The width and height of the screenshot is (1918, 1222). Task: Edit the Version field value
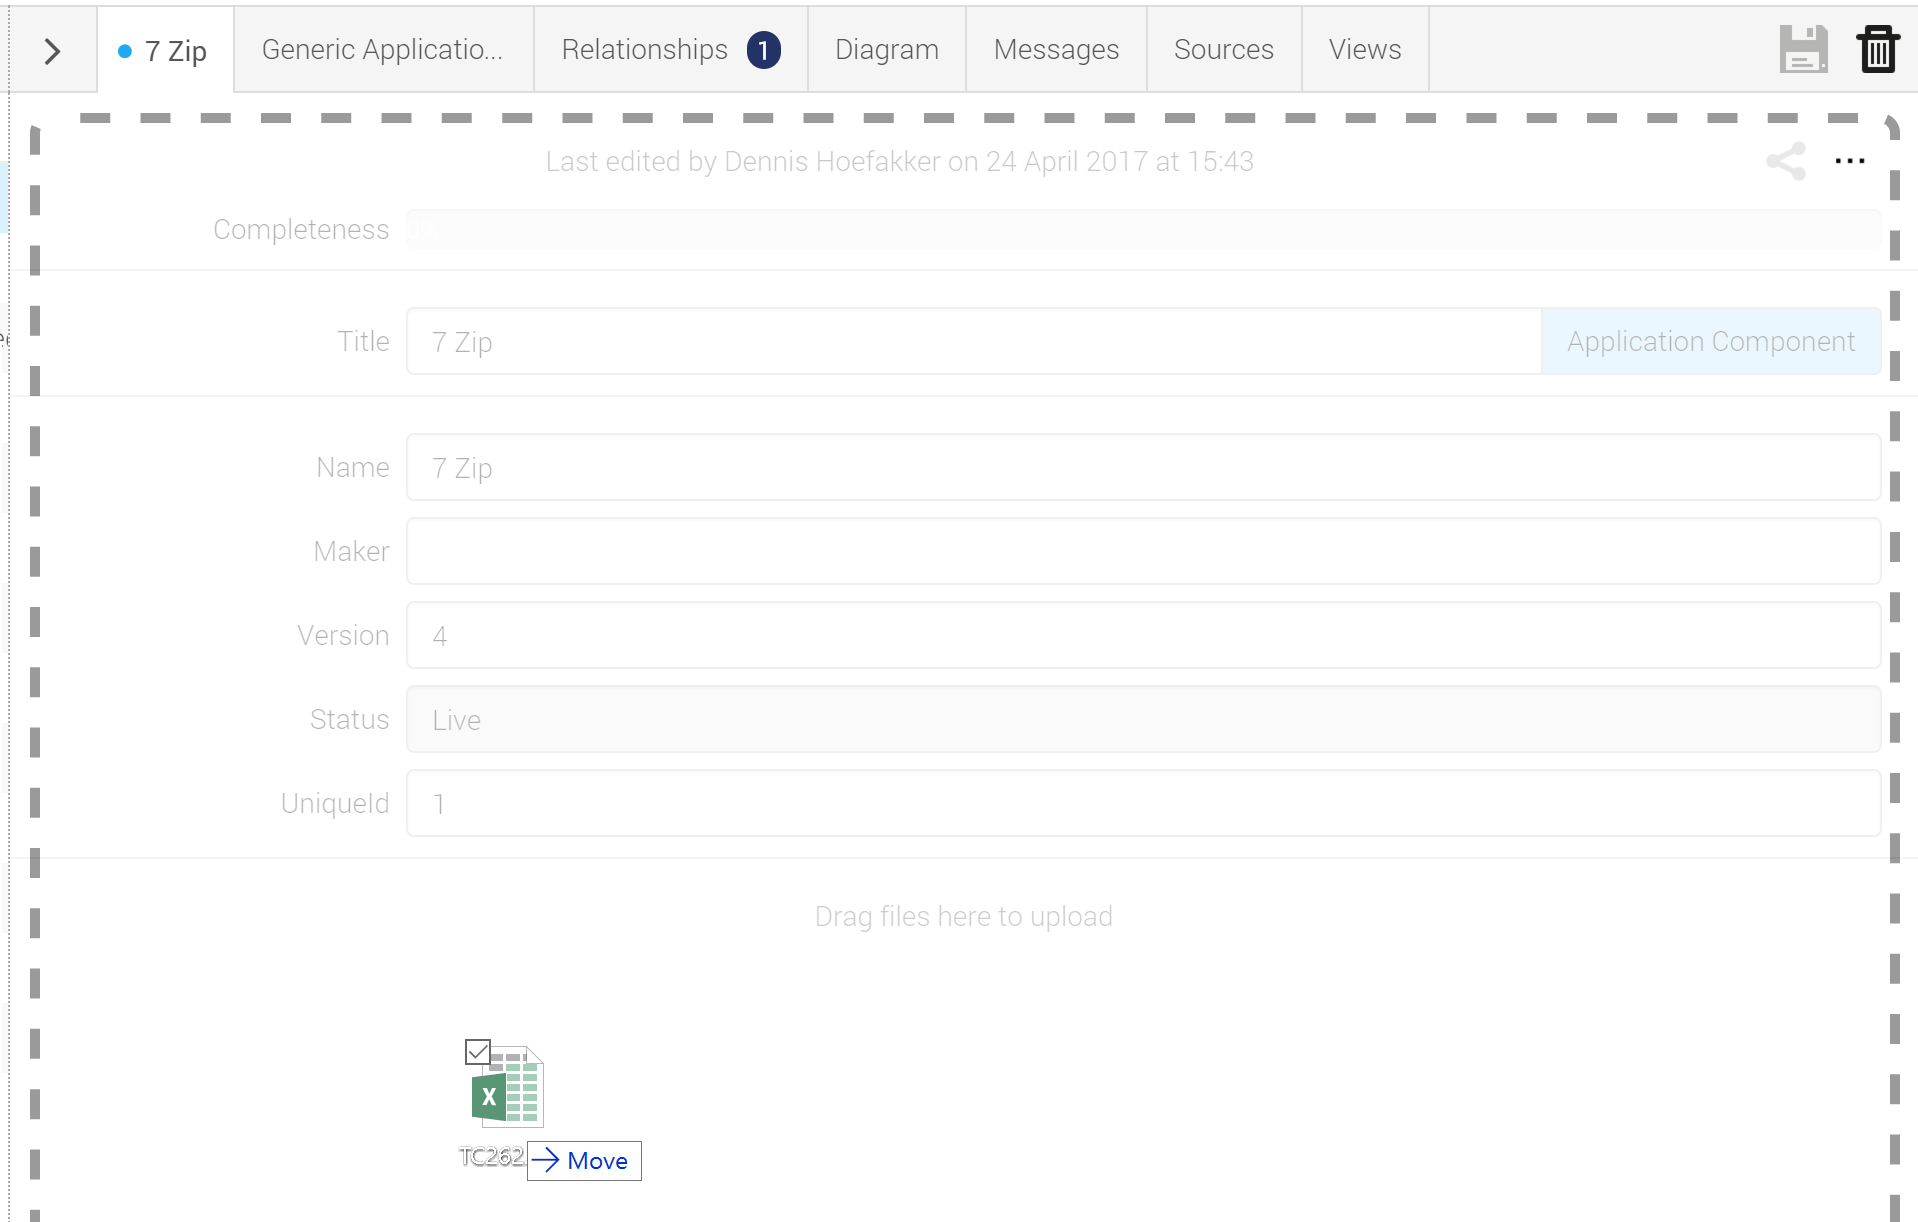click(x=1143, y=635)
